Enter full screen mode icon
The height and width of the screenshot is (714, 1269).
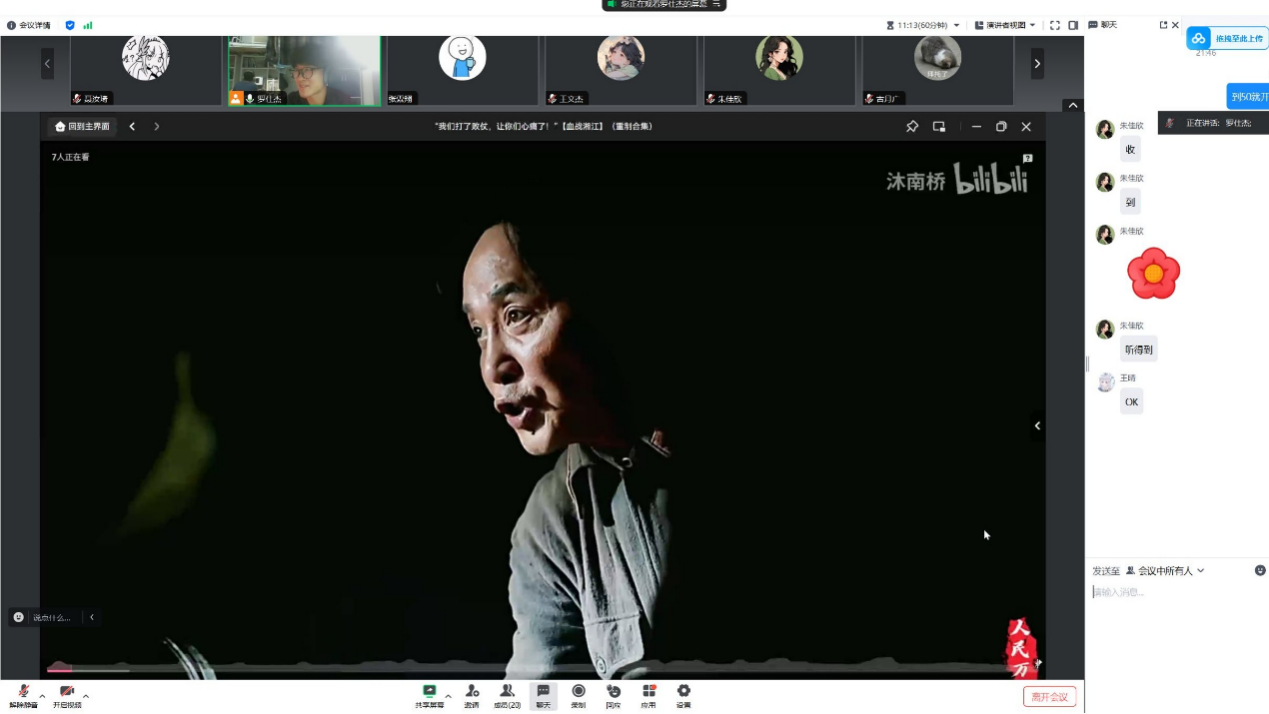[1055, 25]
